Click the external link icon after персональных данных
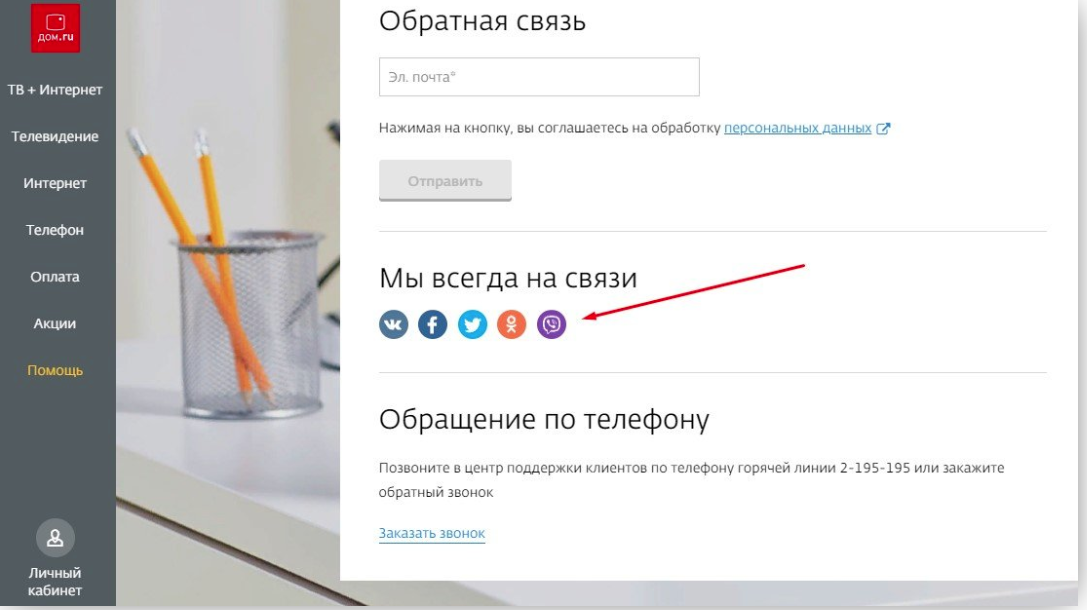The image size is (1087, 610). (x=883, y=128)
